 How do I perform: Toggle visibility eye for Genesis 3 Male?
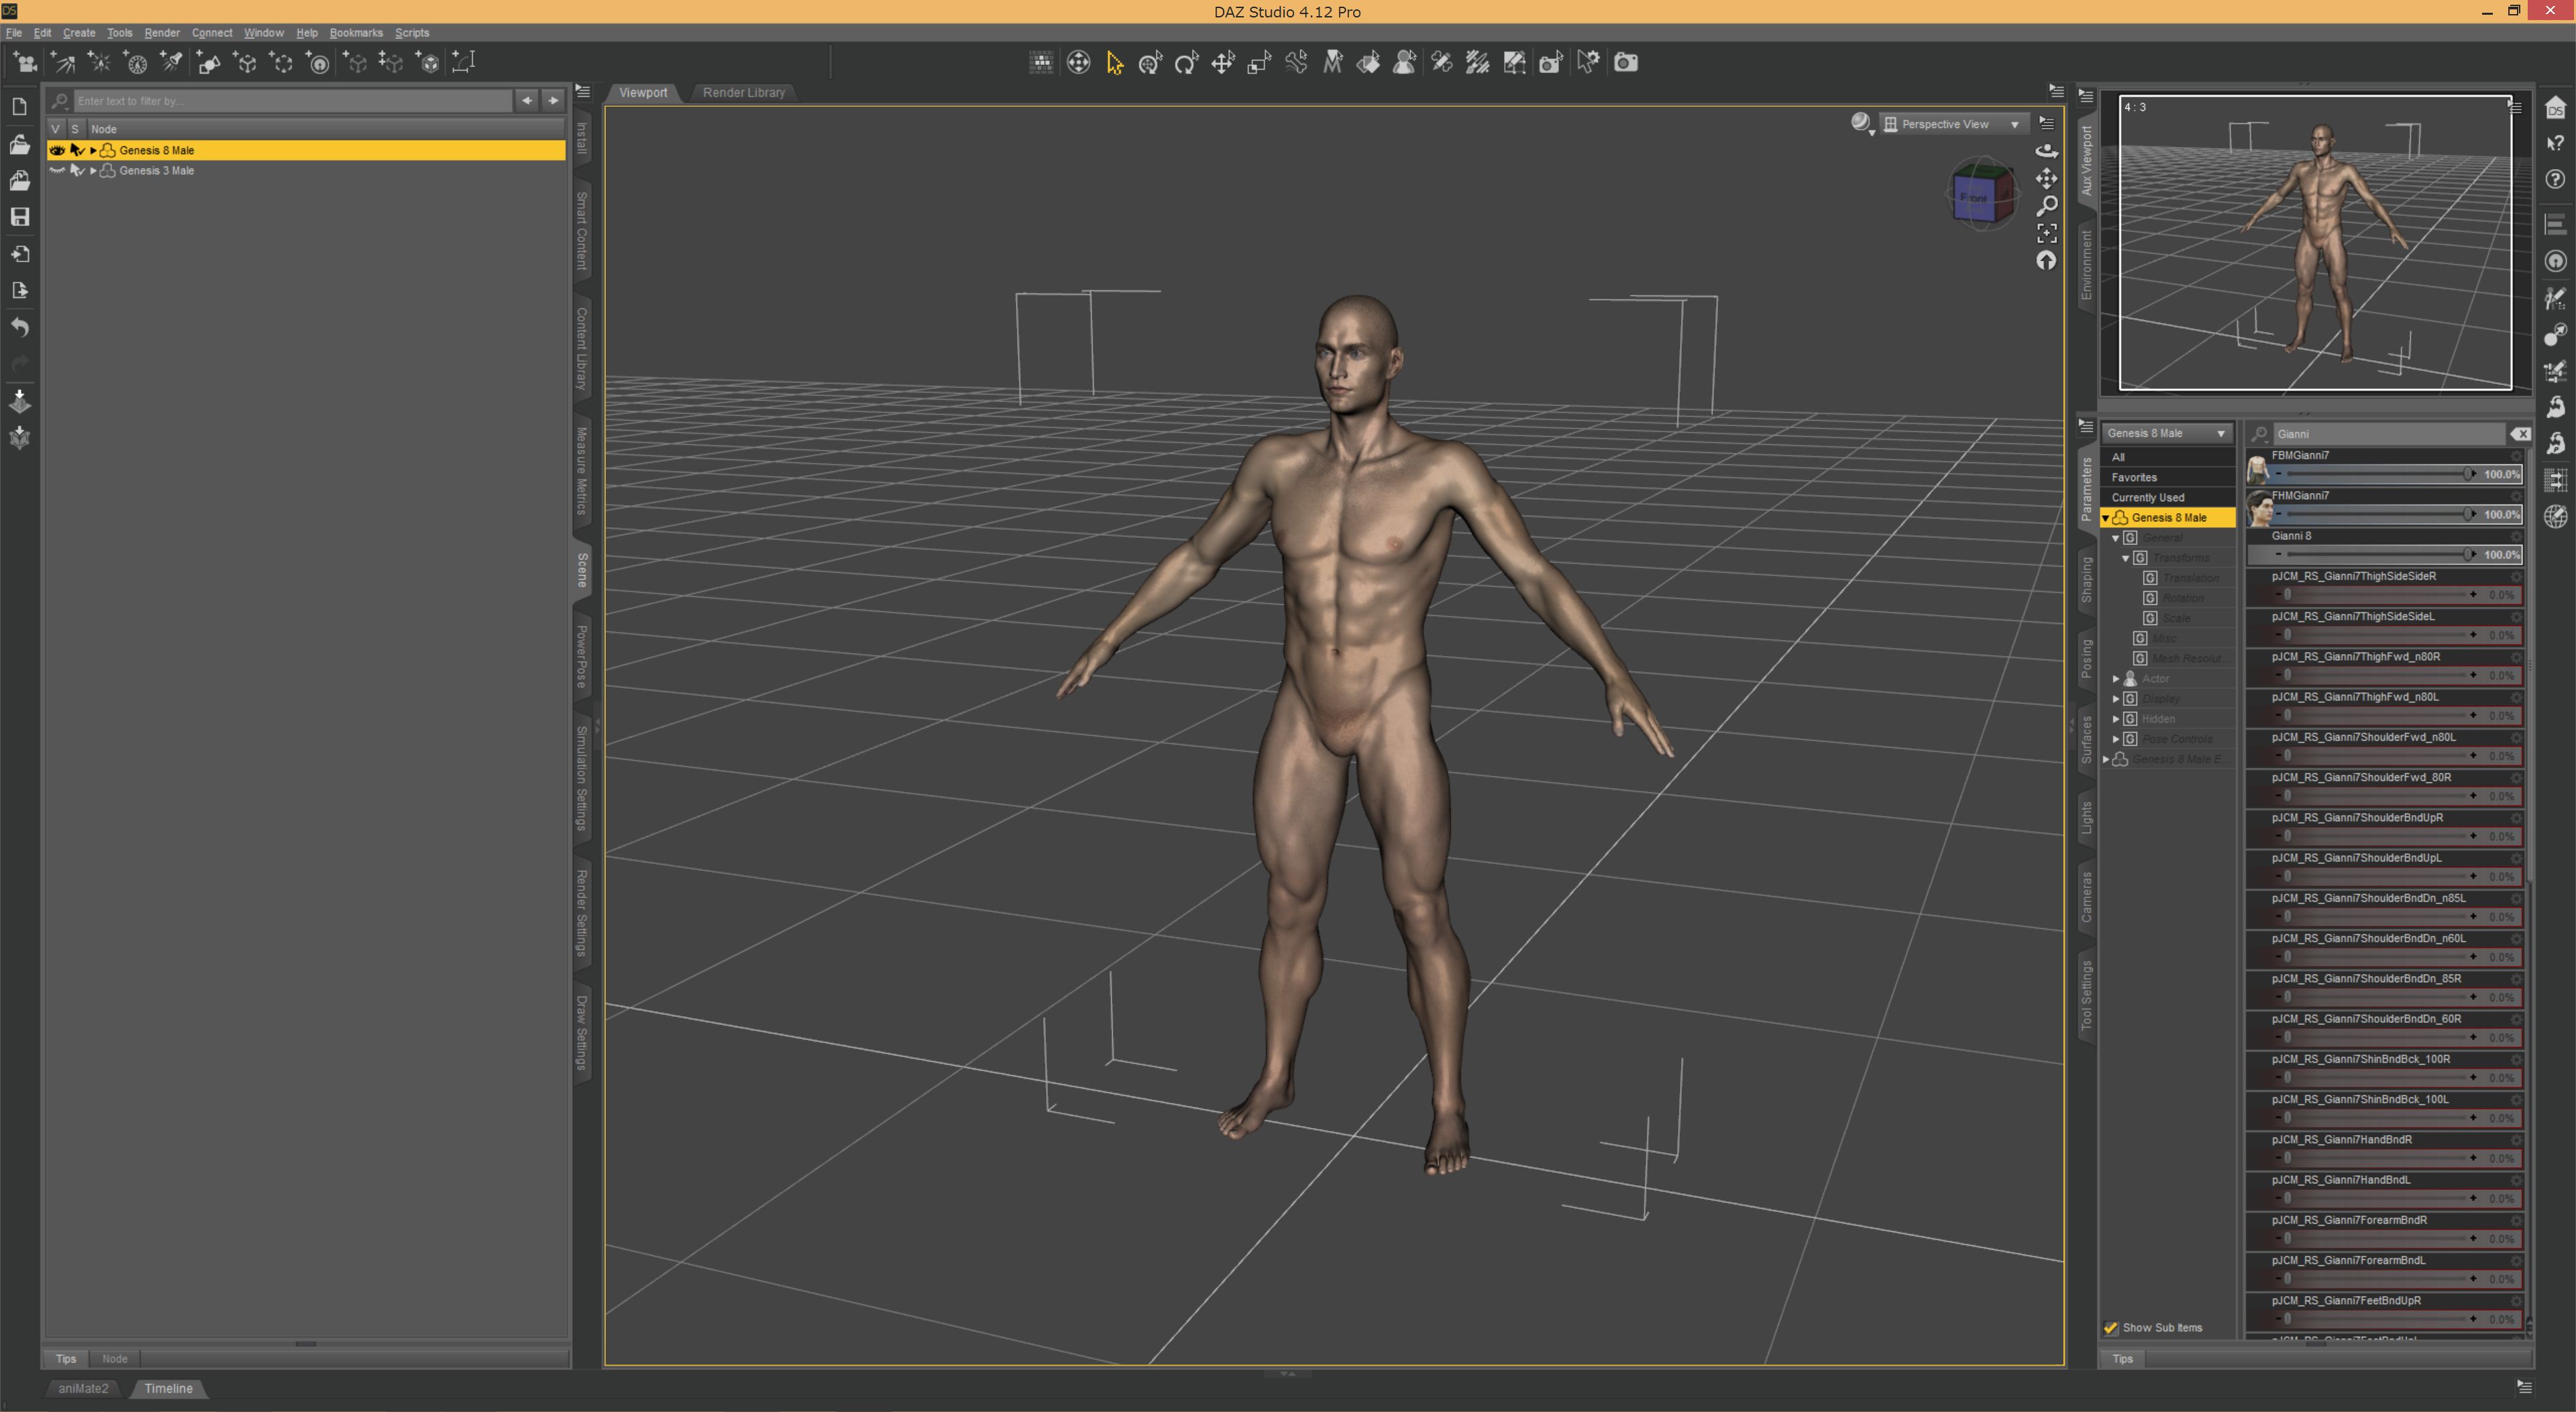coord(57,171)
